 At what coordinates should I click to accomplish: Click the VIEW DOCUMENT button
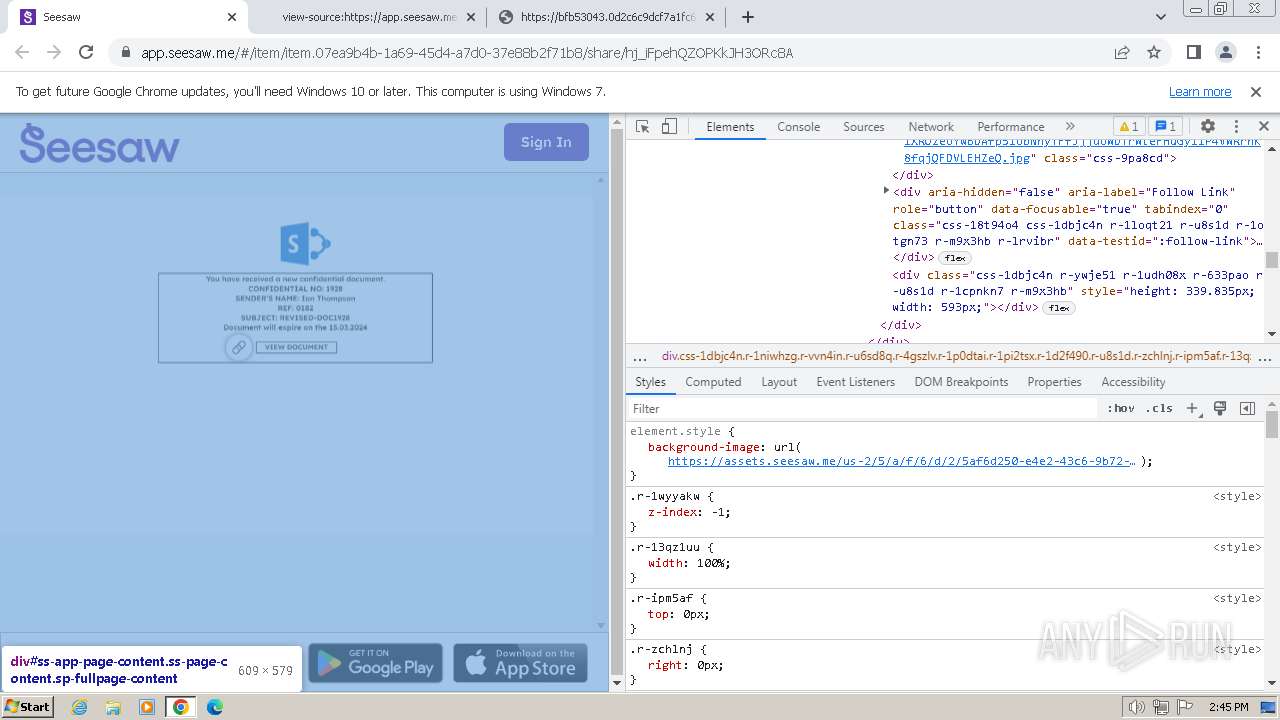coord(296,347)
